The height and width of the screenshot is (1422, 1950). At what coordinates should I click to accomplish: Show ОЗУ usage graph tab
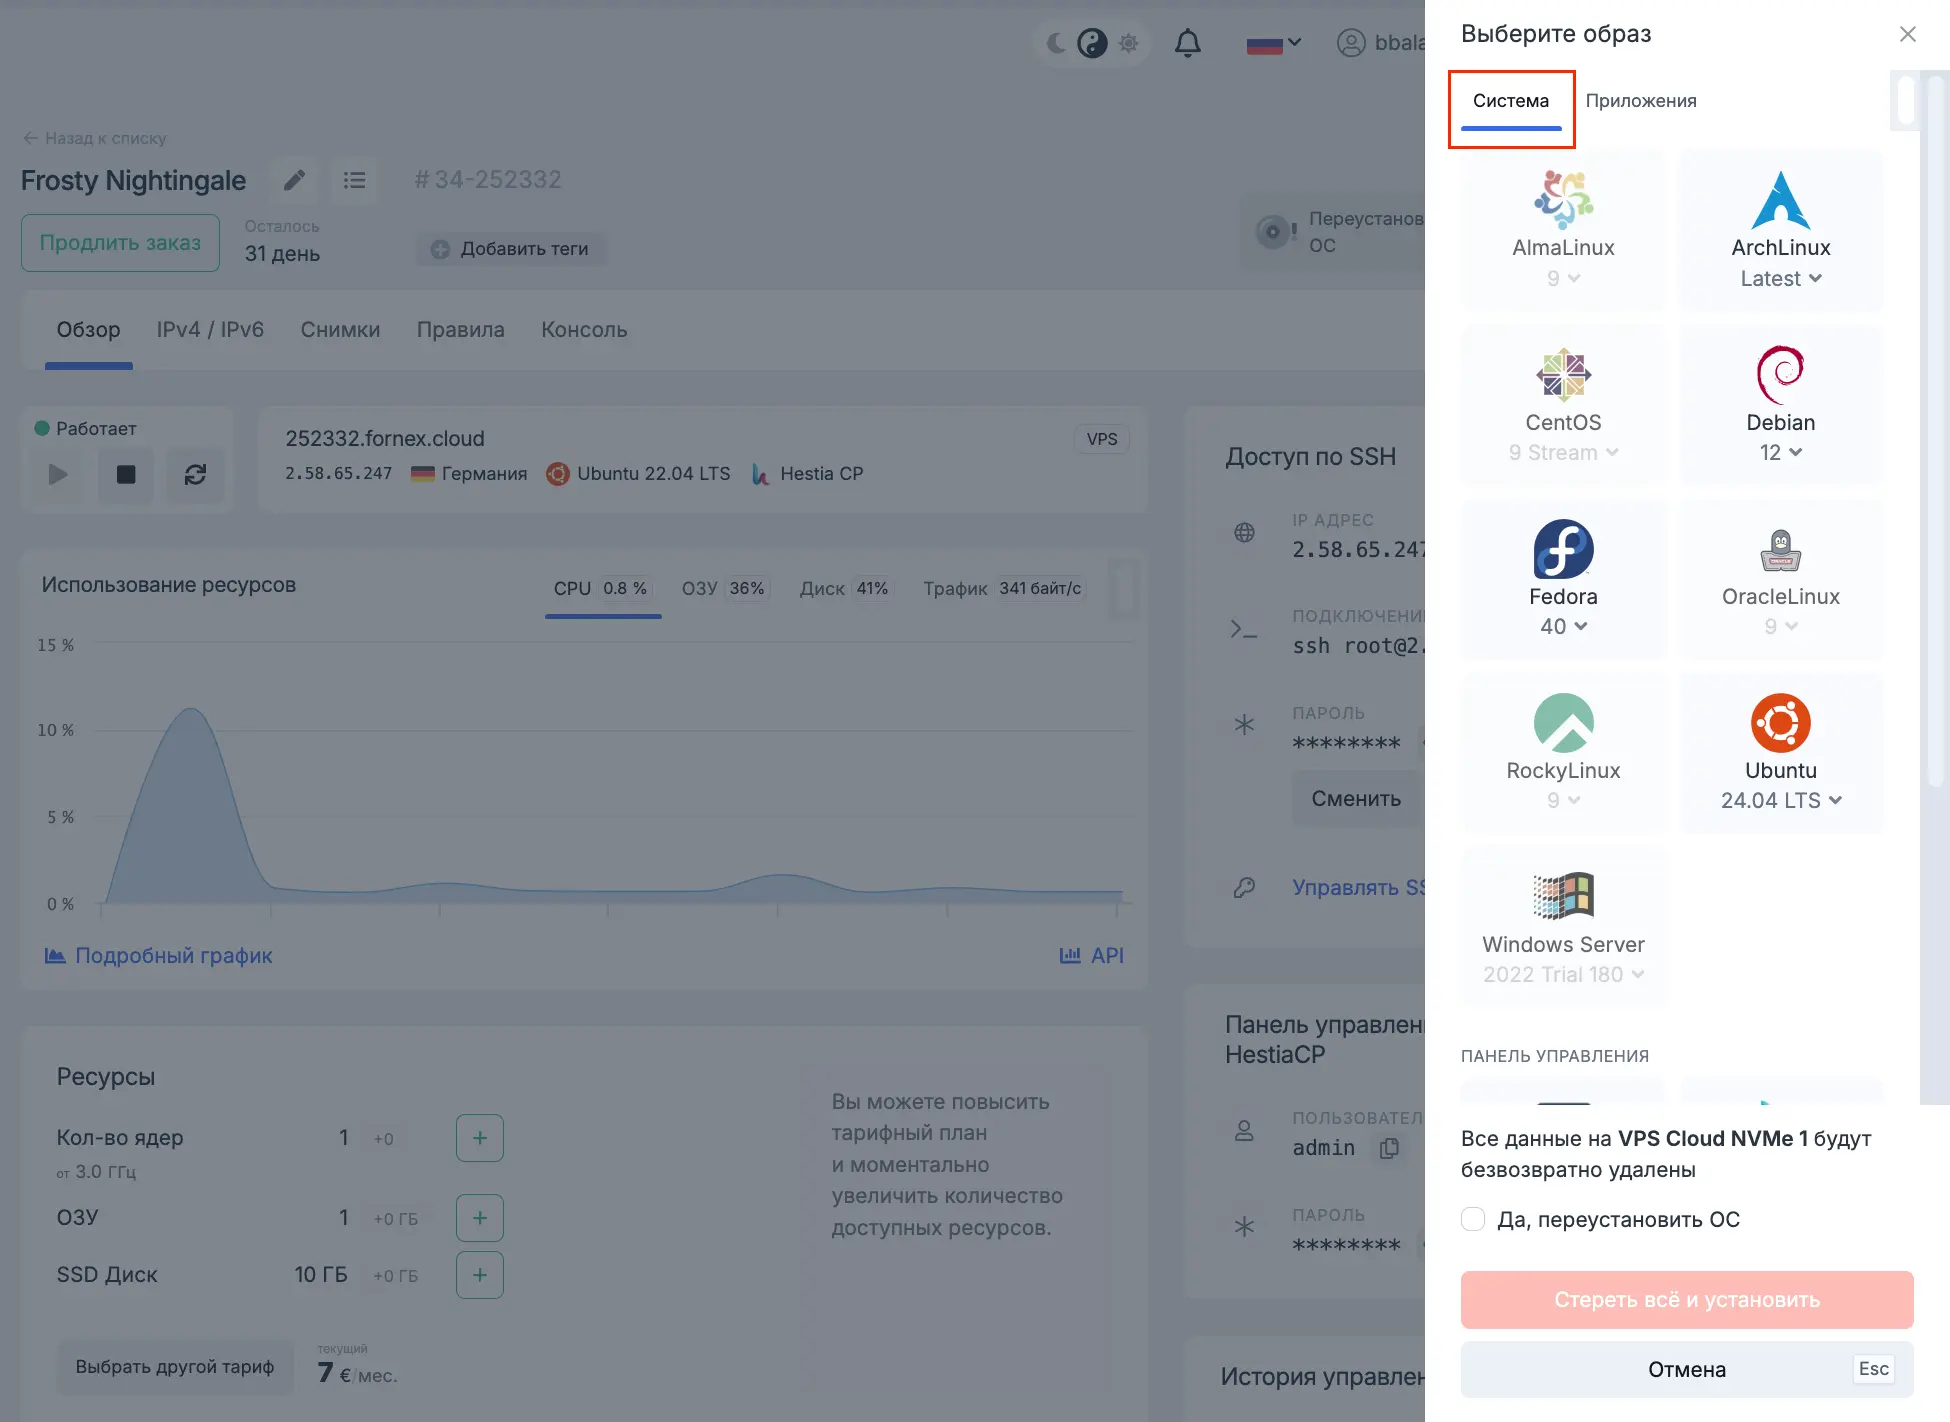pos(726,589)
